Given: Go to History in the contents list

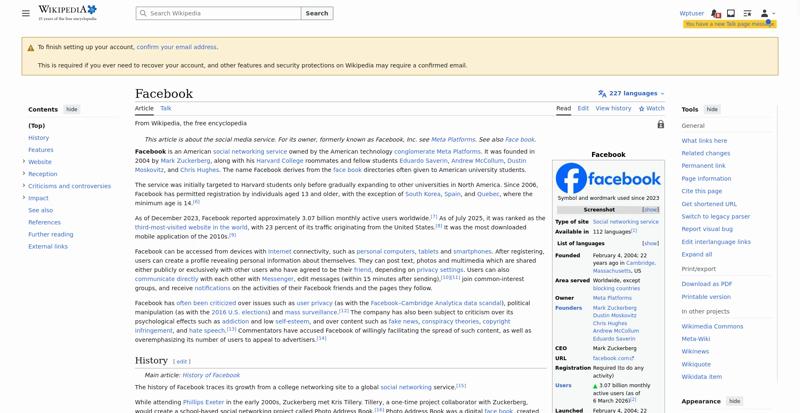Looking at the screenshot, I should pyautogui.click(x=39, y=138).
